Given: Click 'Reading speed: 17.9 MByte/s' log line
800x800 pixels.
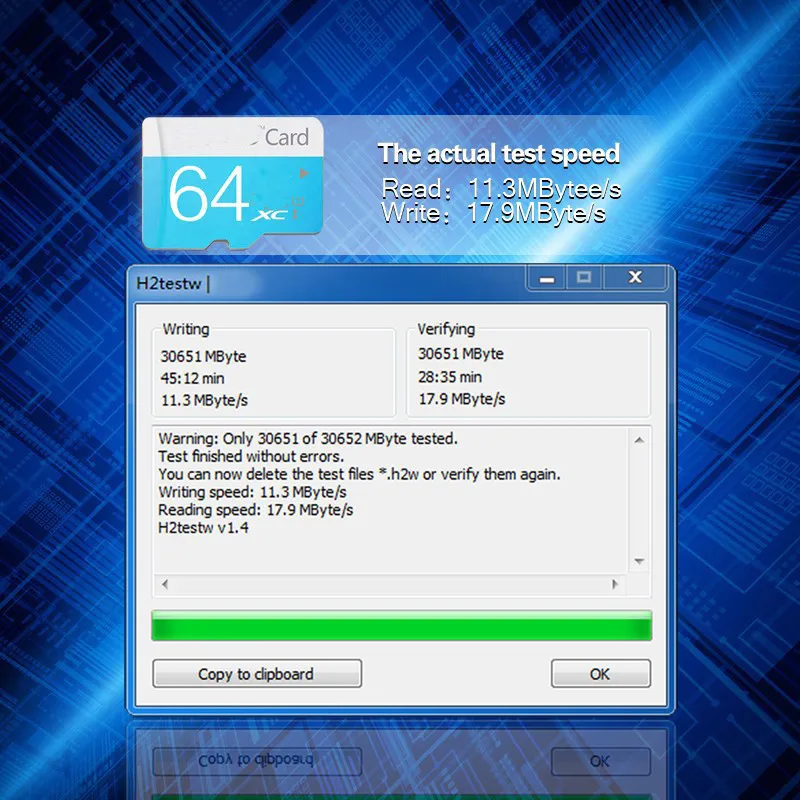Looking at the screenshot, I should click(x=256, y=510).
